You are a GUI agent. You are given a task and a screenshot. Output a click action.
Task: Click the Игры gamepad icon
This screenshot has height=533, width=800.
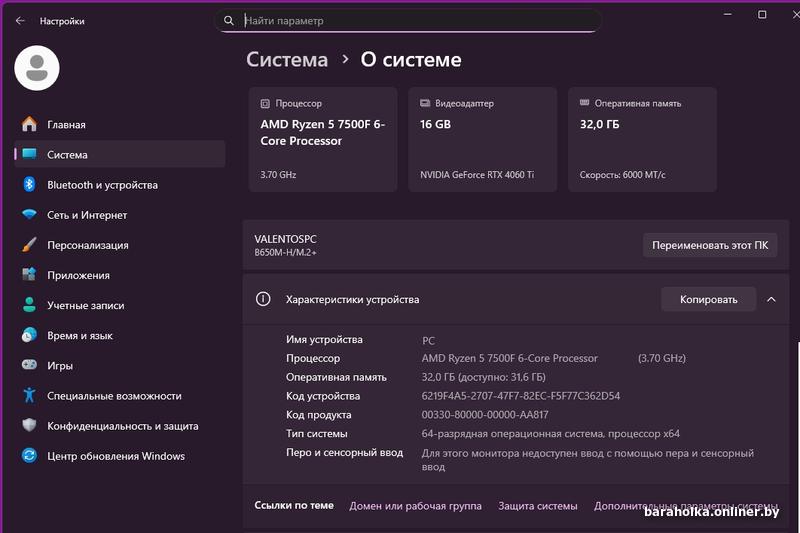tap(29, 365)
